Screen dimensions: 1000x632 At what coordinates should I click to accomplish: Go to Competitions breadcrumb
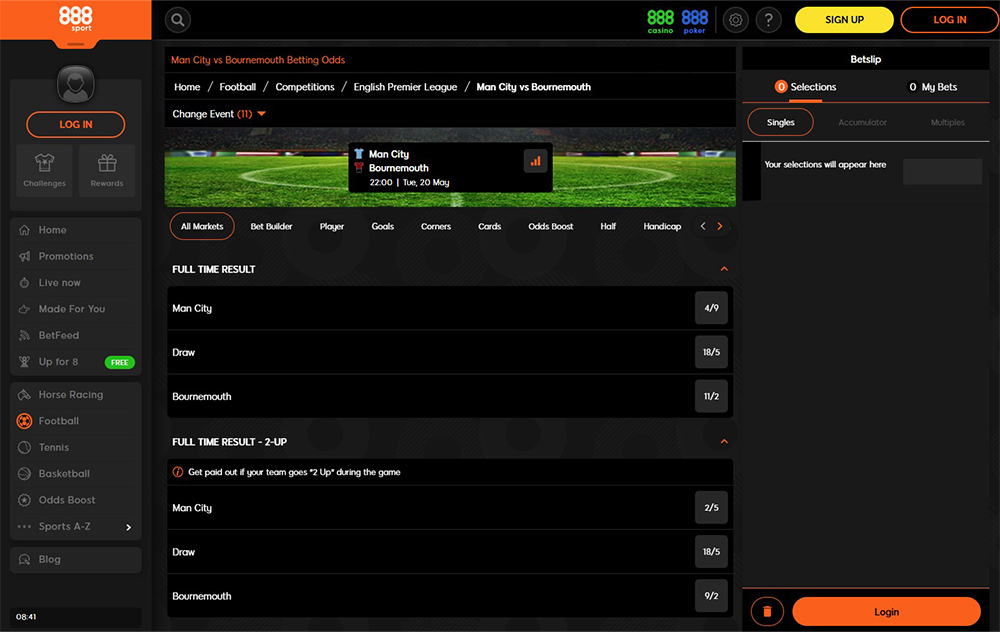point(304,87)
